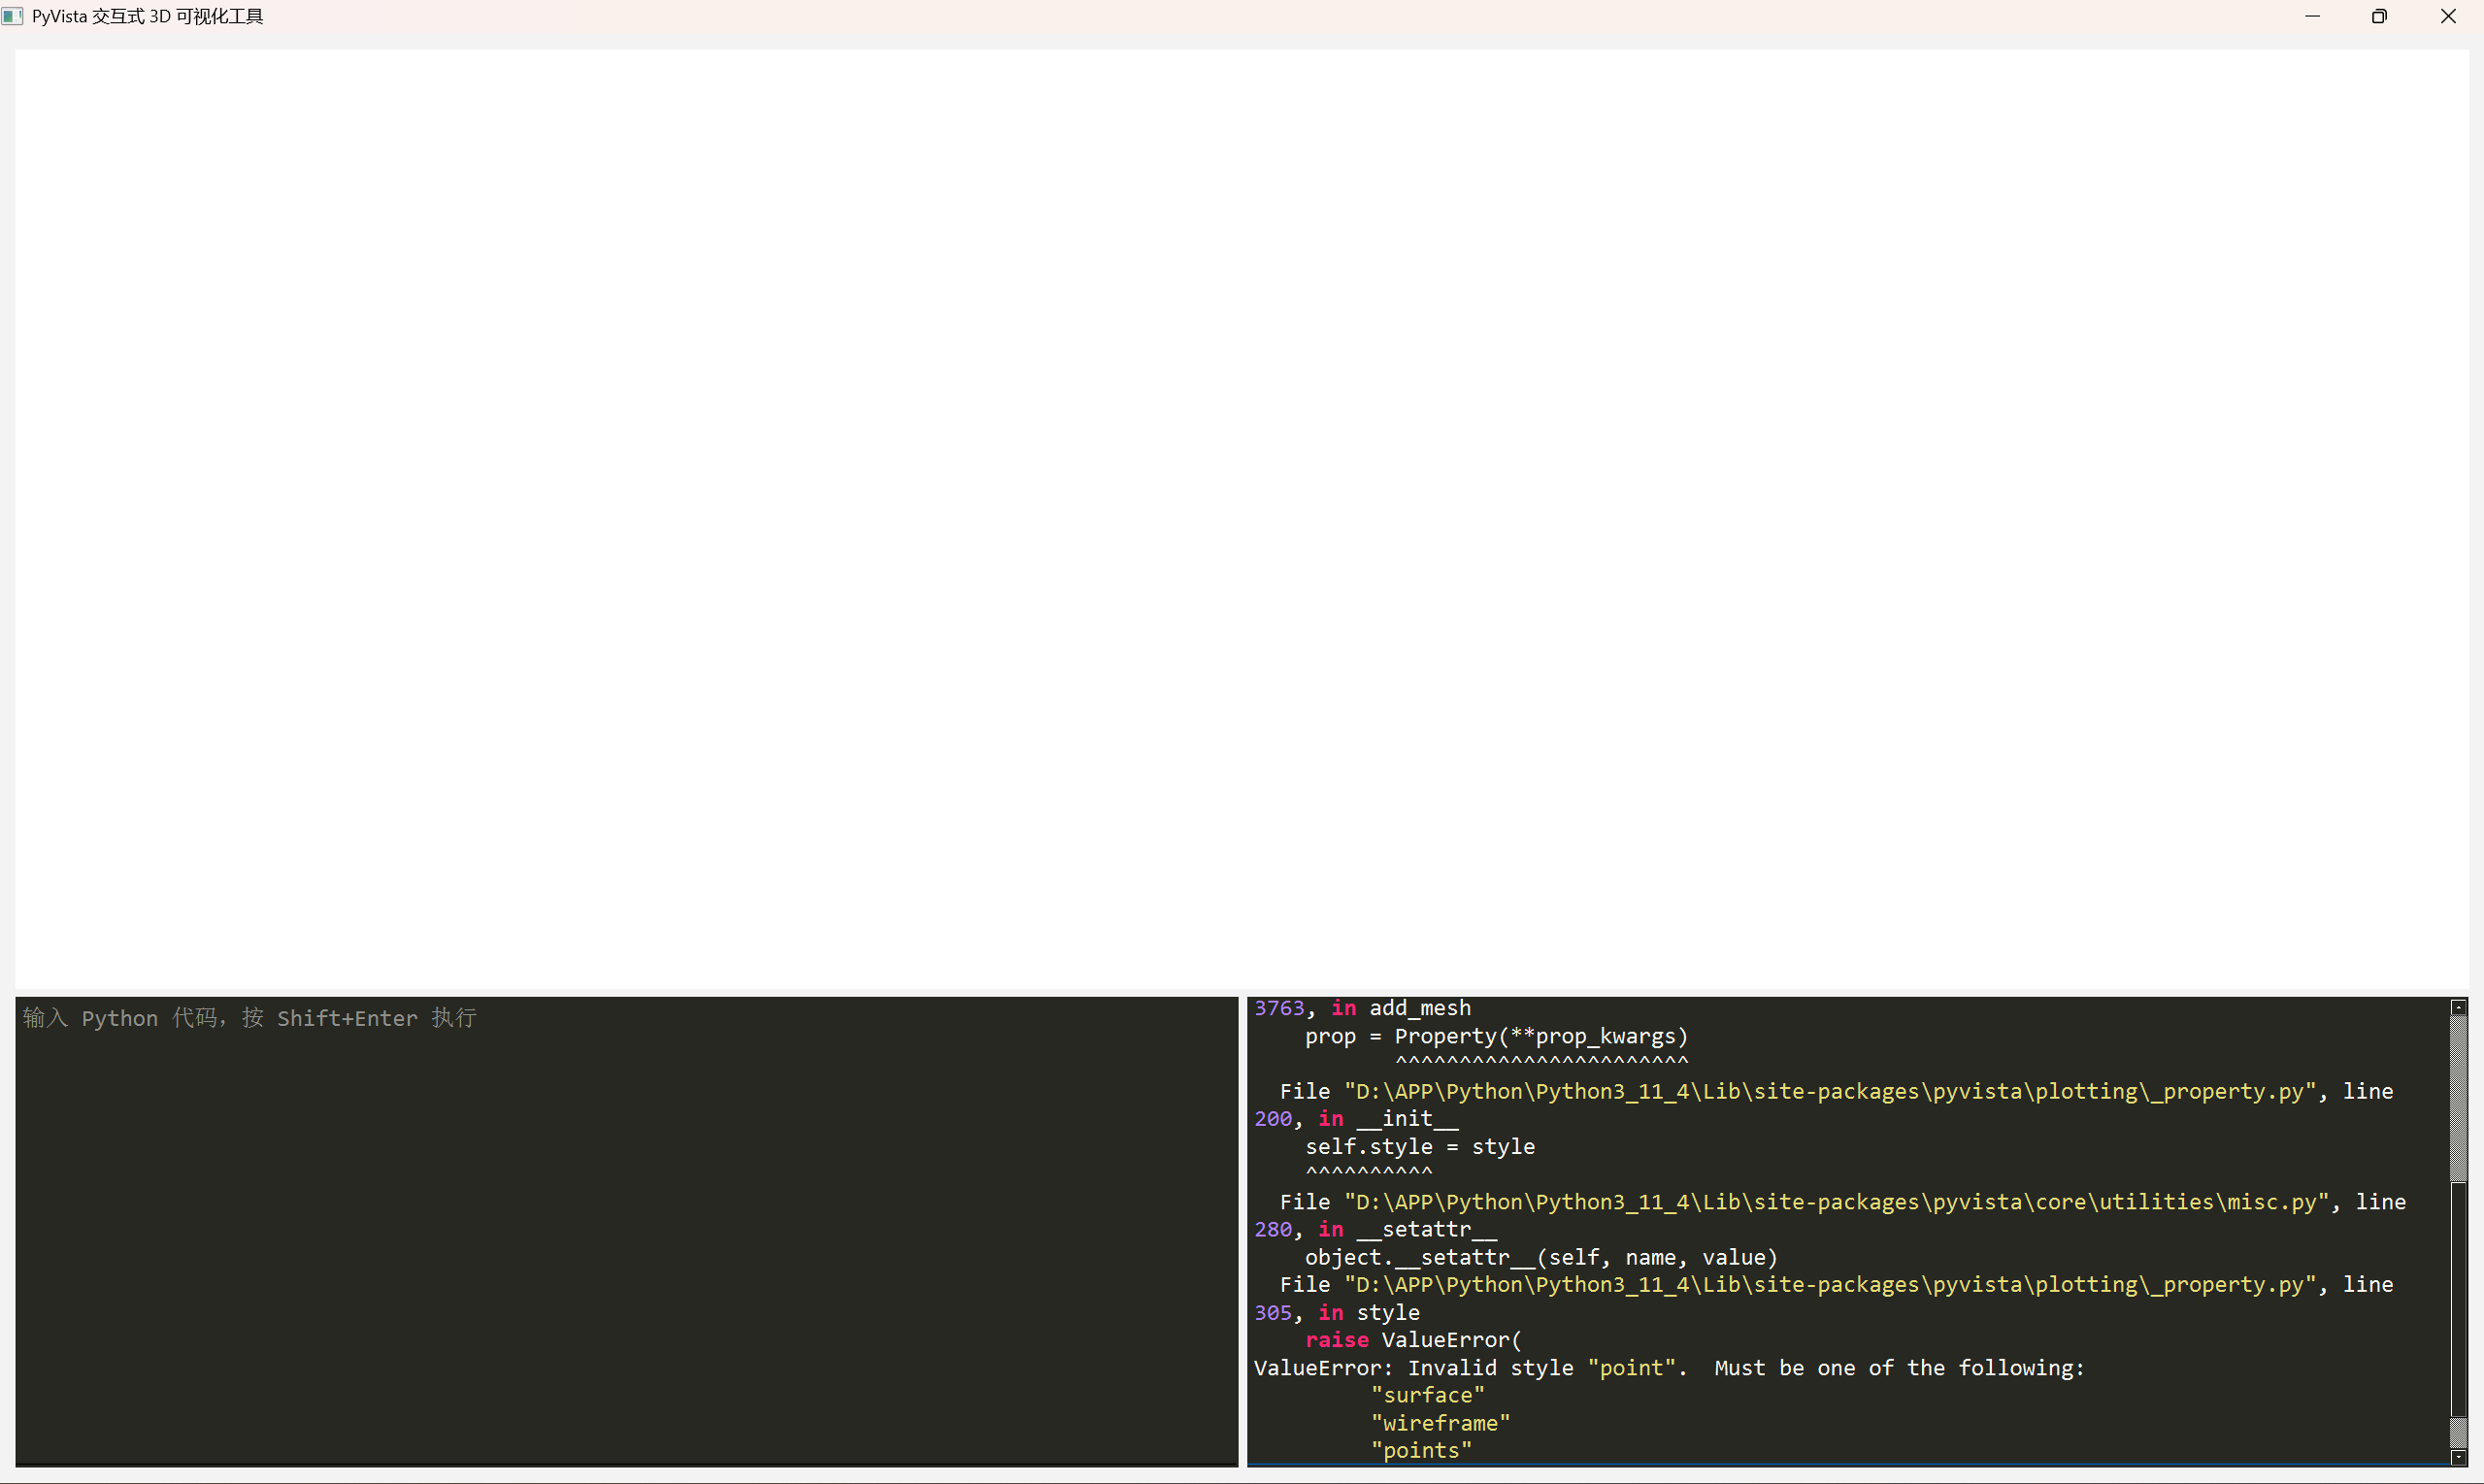The image size is (2484, 1484).
Task: Click the misc.py file path in traceback
Action: coord(1836,1202)
